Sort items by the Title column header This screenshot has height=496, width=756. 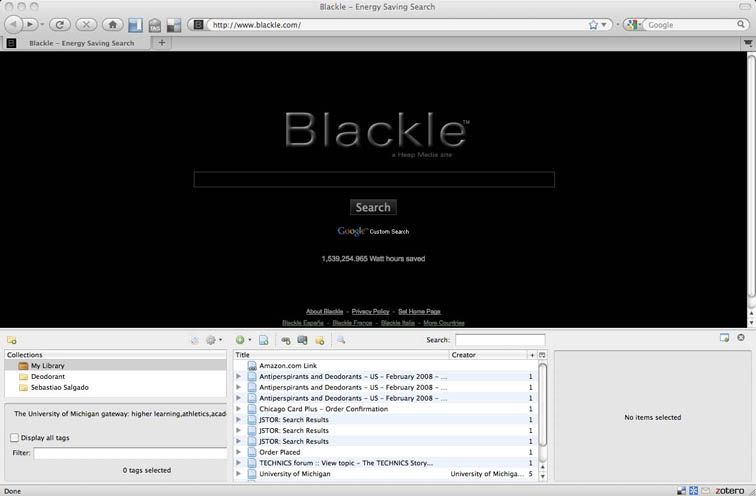341,355
